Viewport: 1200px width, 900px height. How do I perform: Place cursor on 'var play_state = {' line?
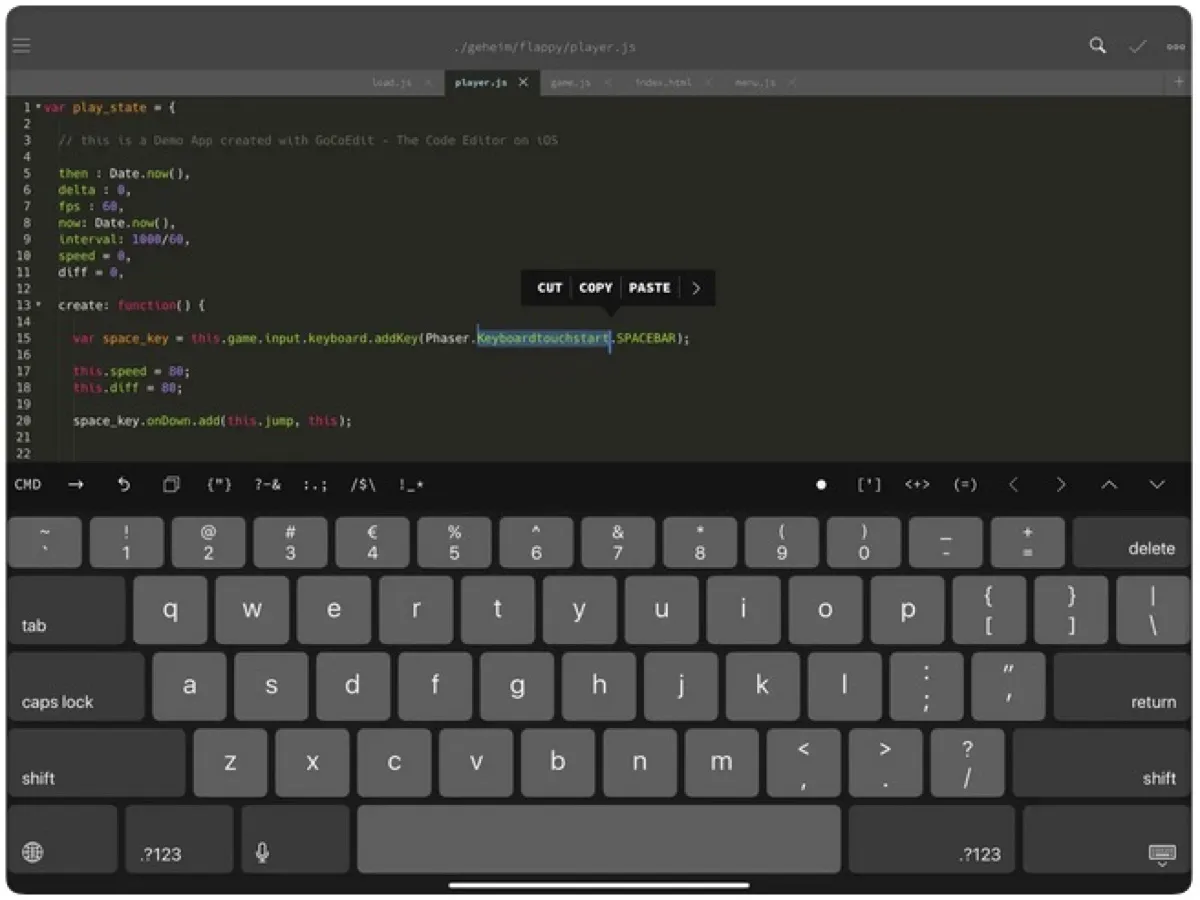click(110, 107)
